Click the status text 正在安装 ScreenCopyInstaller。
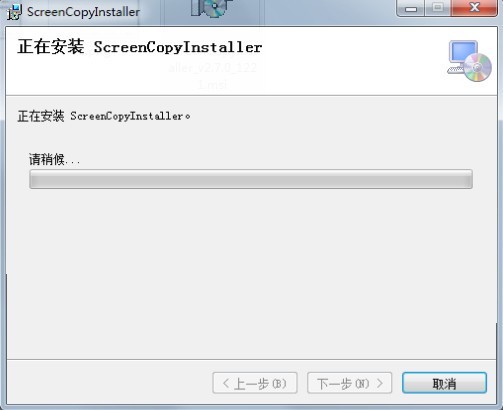 (x=104, y=116)
